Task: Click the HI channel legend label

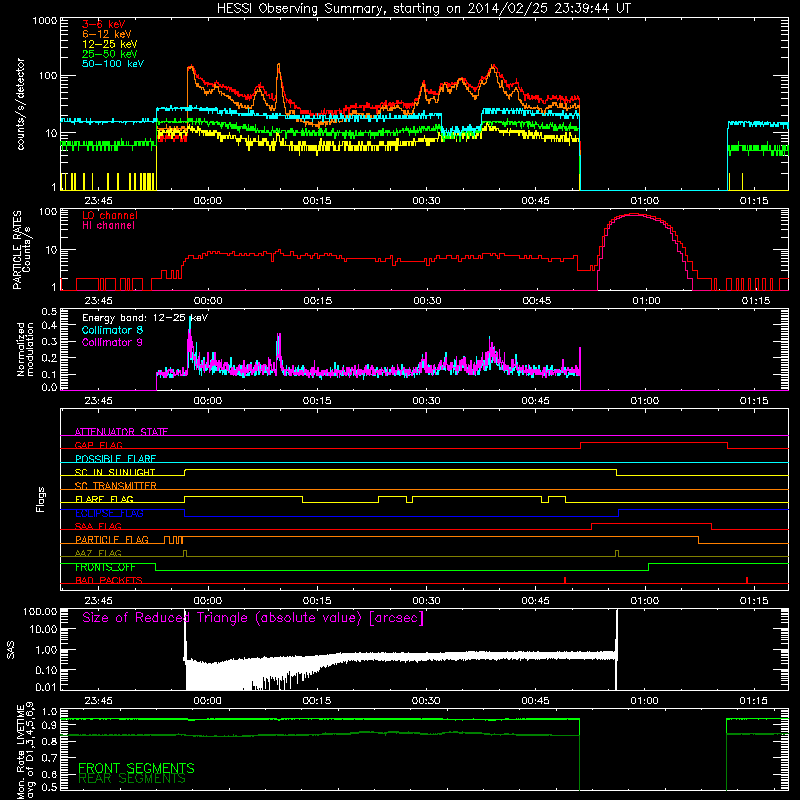Action: [x=108, y=226]
